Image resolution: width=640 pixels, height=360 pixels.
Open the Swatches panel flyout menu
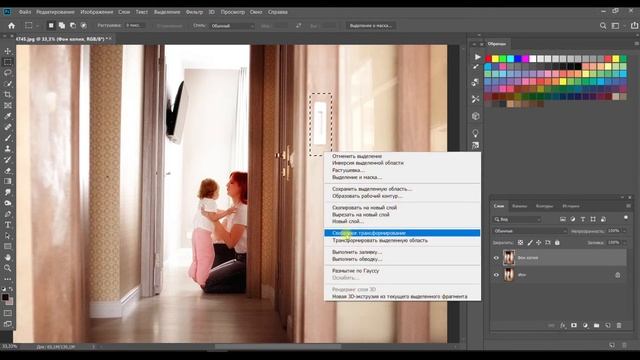(x=636, y=44)
